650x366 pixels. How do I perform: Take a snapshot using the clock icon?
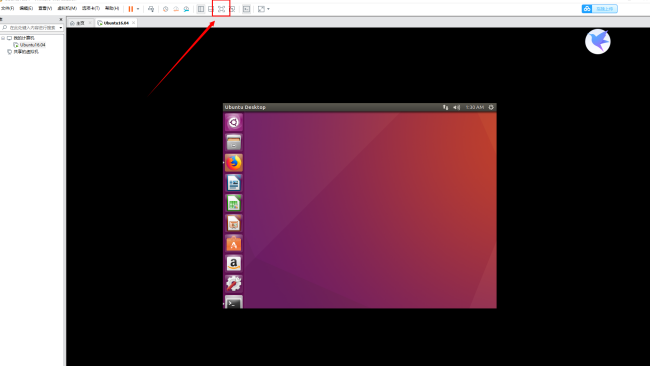(165, 9)
